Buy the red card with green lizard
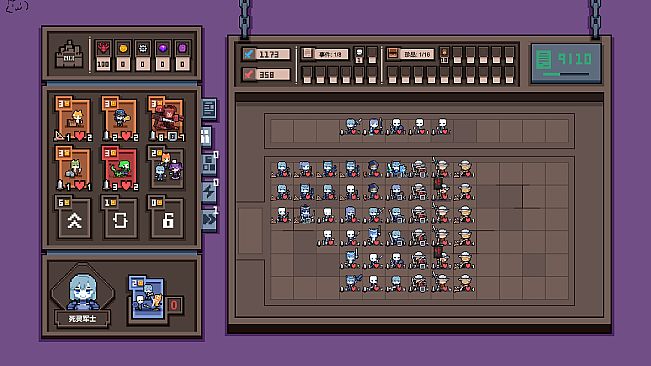The image size is (651, 366). pos(120,168)
